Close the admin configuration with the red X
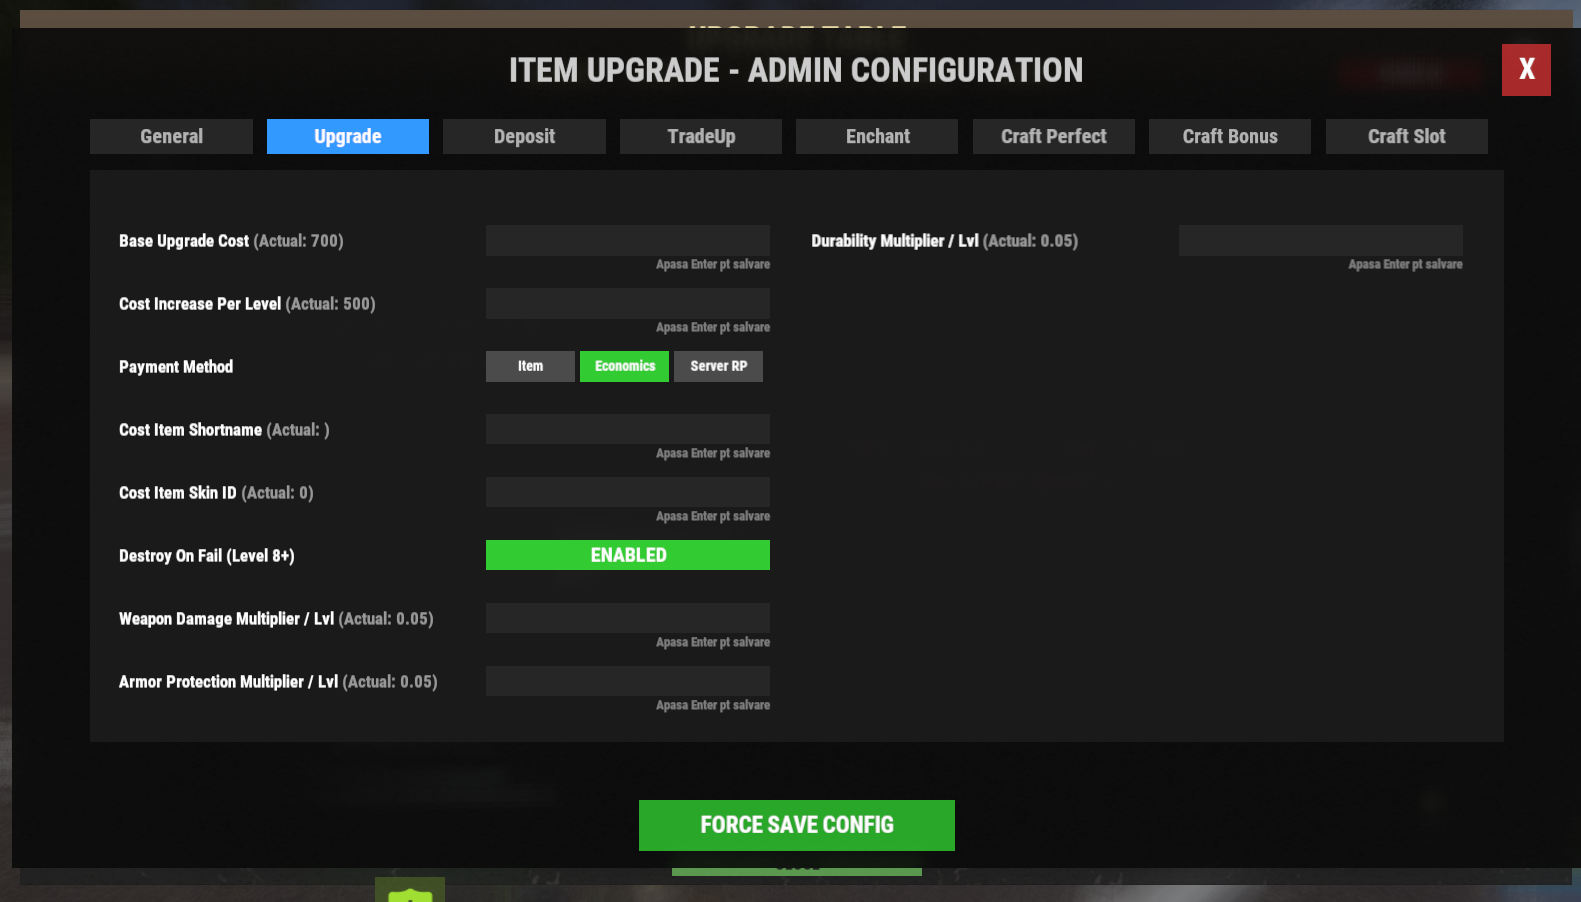Screen dimensions: 1581x902 [1525, 70]
